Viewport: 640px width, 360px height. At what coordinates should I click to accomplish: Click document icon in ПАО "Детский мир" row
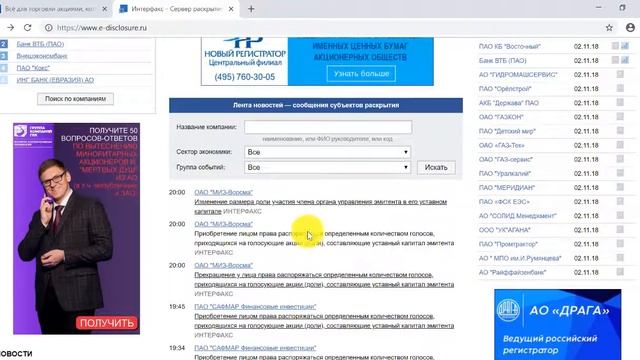tap(620, 131)
